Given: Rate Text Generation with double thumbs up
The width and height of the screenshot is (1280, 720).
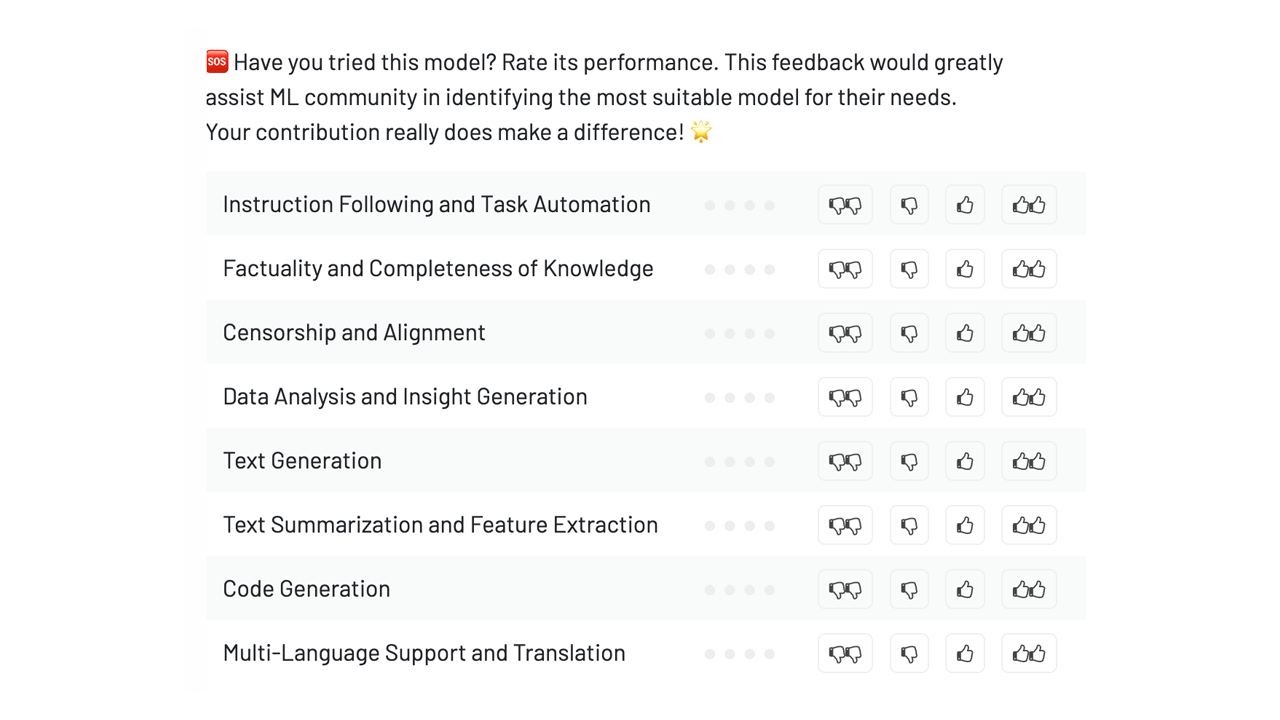Looking at the screenshot, I should pos(1029,460).
